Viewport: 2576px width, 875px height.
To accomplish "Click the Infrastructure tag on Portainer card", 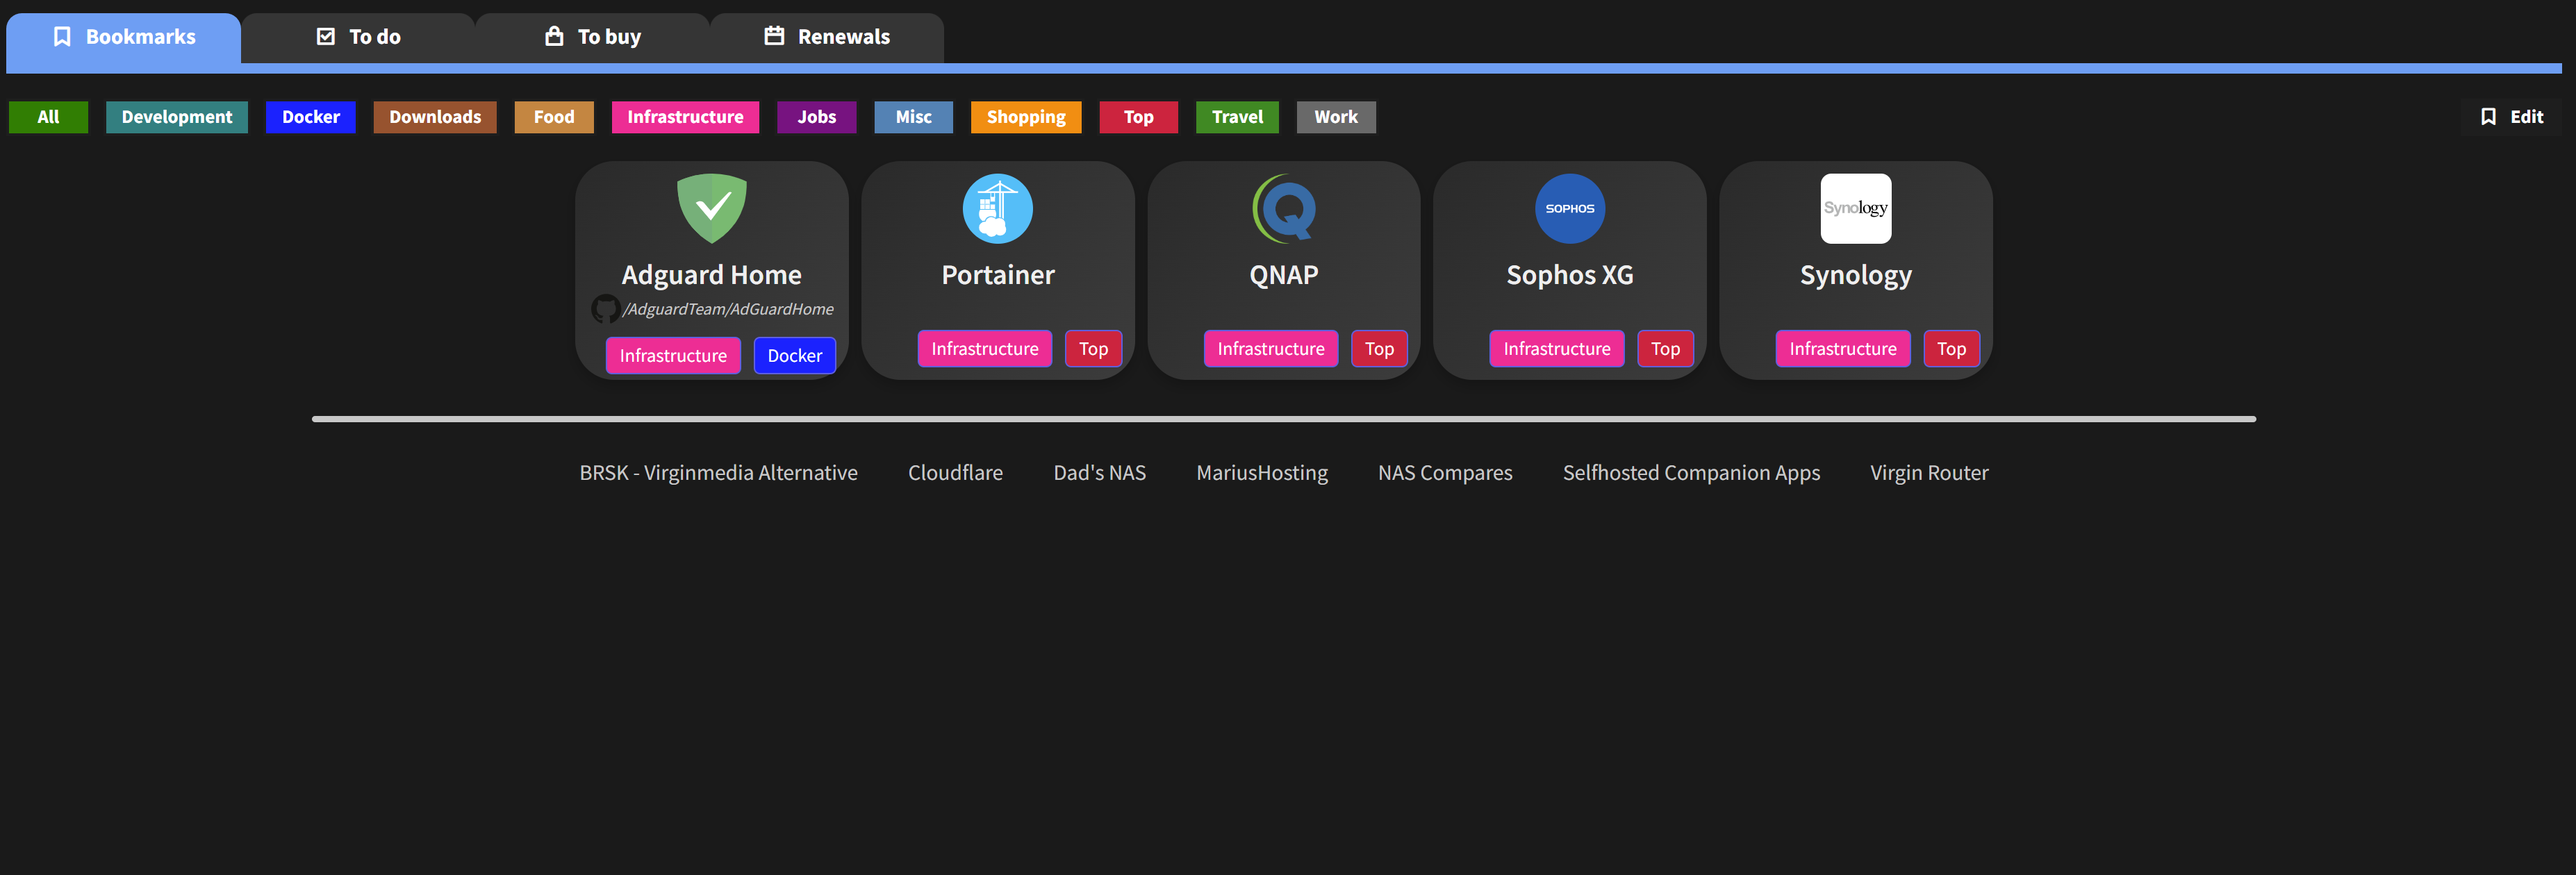I will coord(985,349).
